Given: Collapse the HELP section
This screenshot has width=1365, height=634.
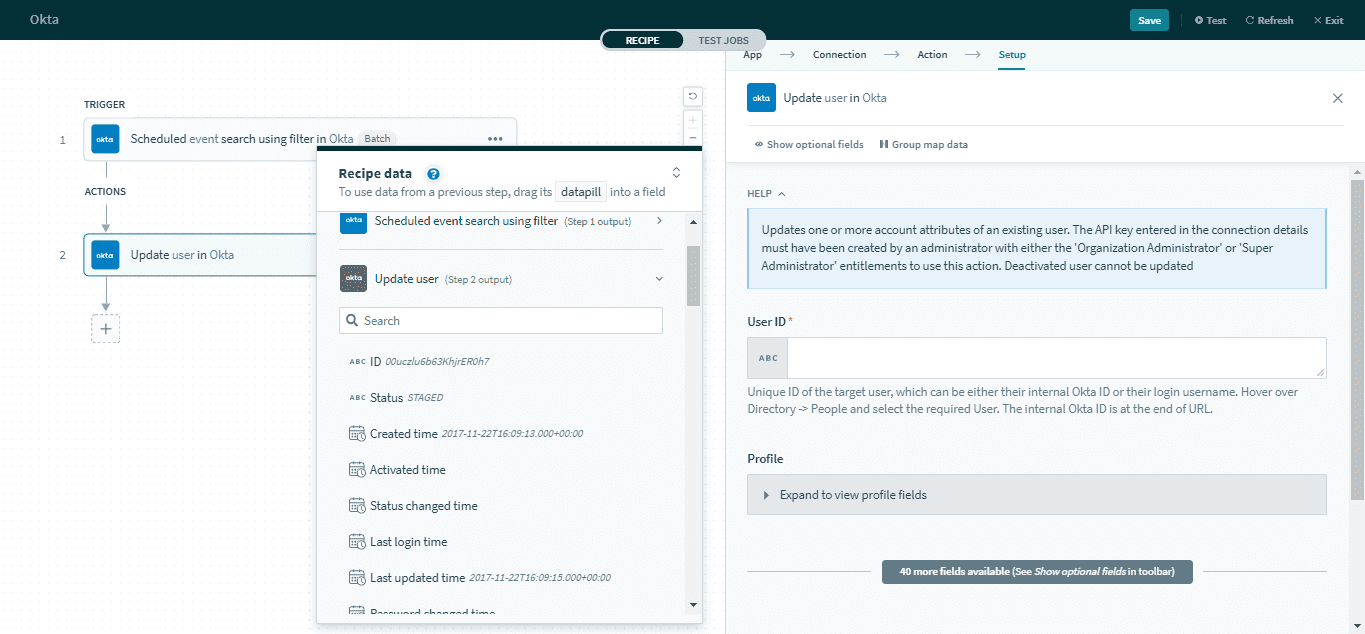Looking at the screenshot, I should (779, 193).
